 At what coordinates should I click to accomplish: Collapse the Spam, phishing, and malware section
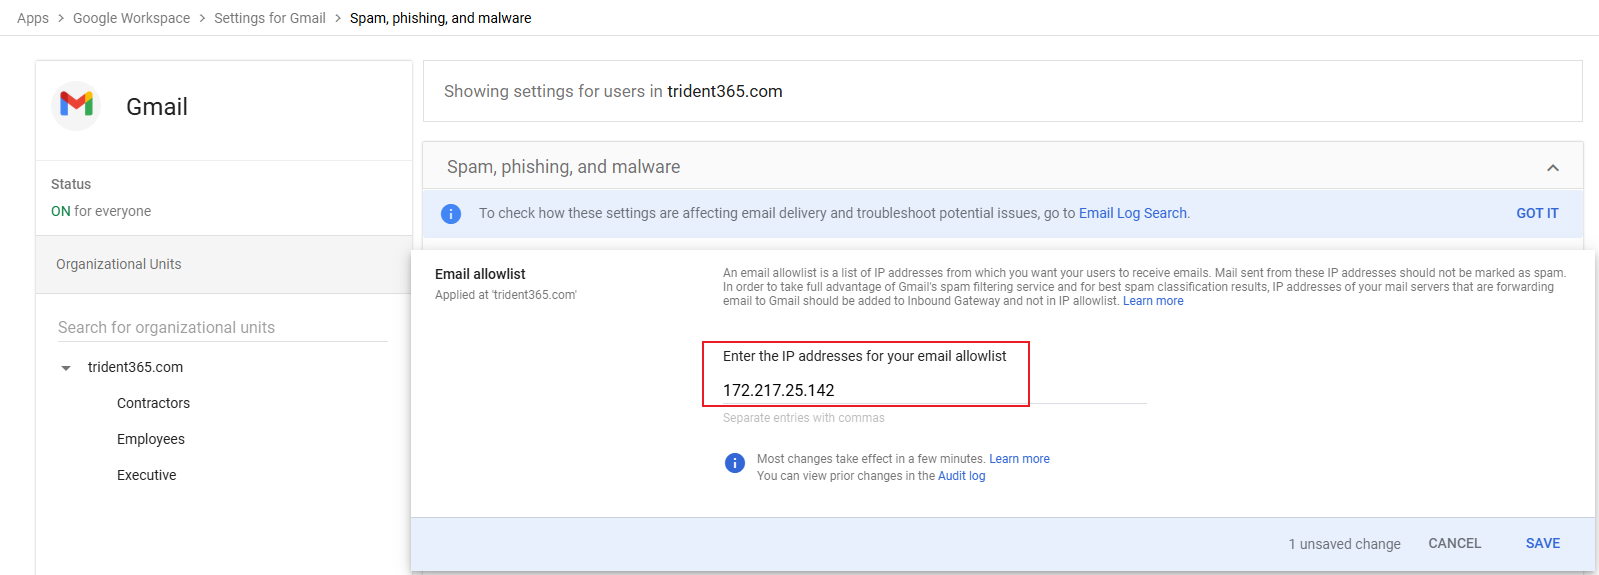1552,168
